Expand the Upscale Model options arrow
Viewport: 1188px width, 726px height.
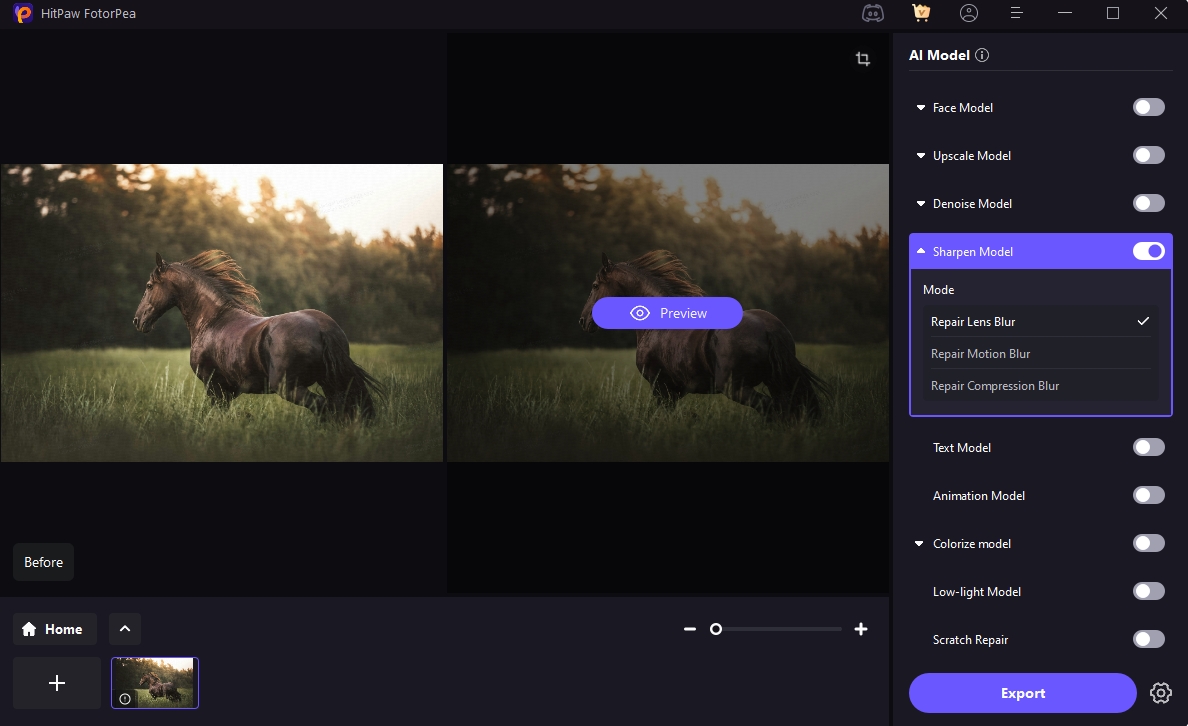(921, 155)
